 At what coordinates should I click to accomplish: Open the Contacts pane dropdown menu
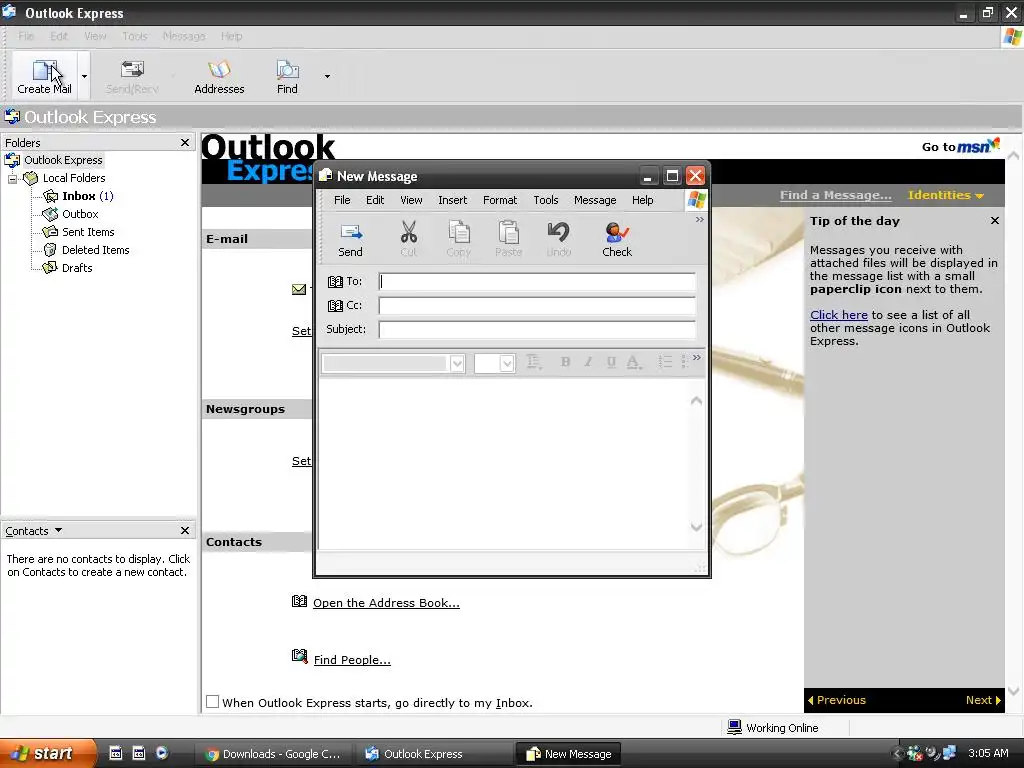coord(58,530)
